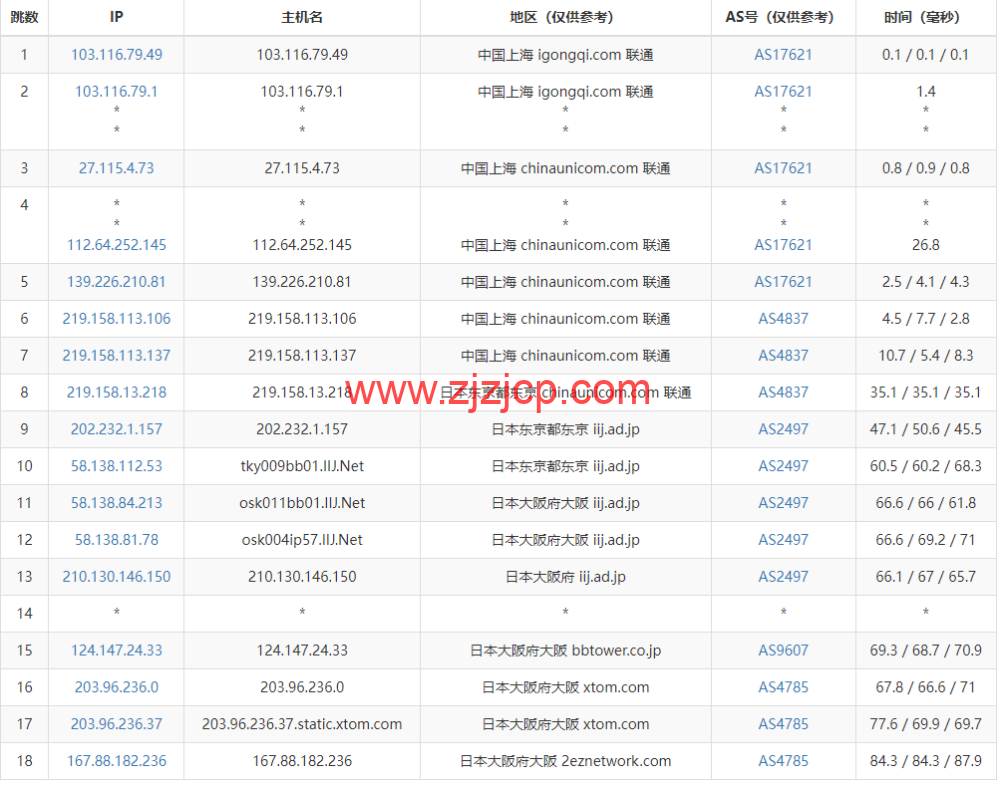Open IP link 27.115.4.73 on hop 3
The height and width of the screenshot is (785, 1000).
click(x=116, y=168)
